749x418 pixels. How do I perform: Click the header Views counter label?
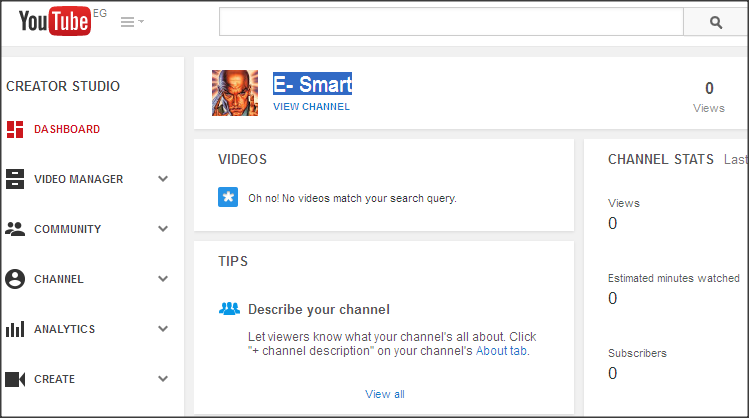(x=709, y=108)
